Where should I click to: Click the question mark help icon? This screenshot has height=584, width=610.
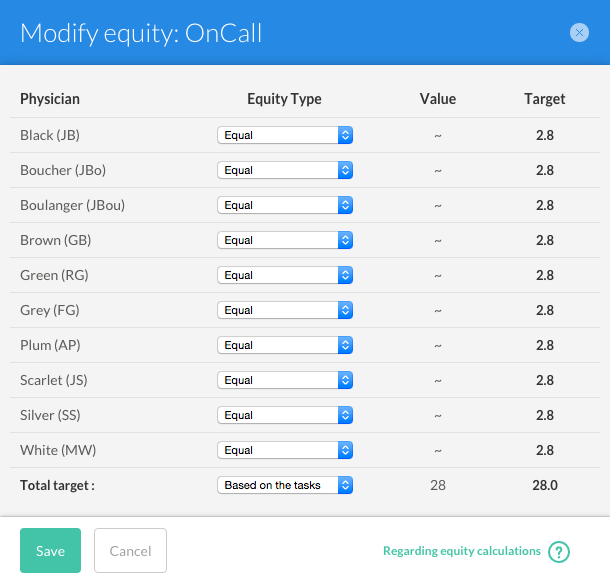coord(559,552)
